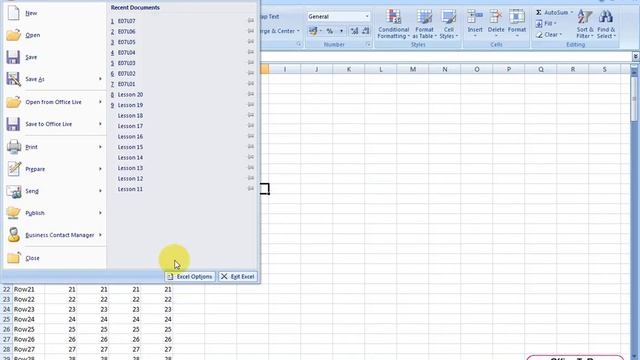
Task: Open Accounting Number Format button
Action: tap(315, 31)
